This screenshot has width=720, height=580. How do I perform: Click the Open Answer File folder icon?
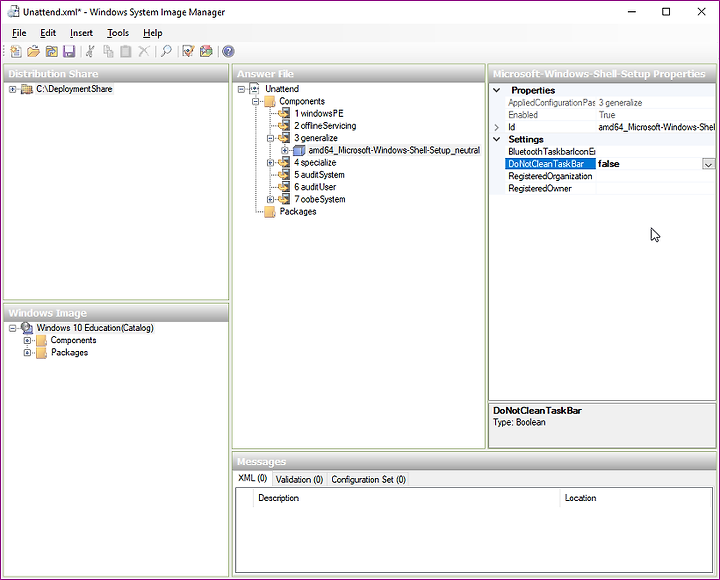pos(34,51)
